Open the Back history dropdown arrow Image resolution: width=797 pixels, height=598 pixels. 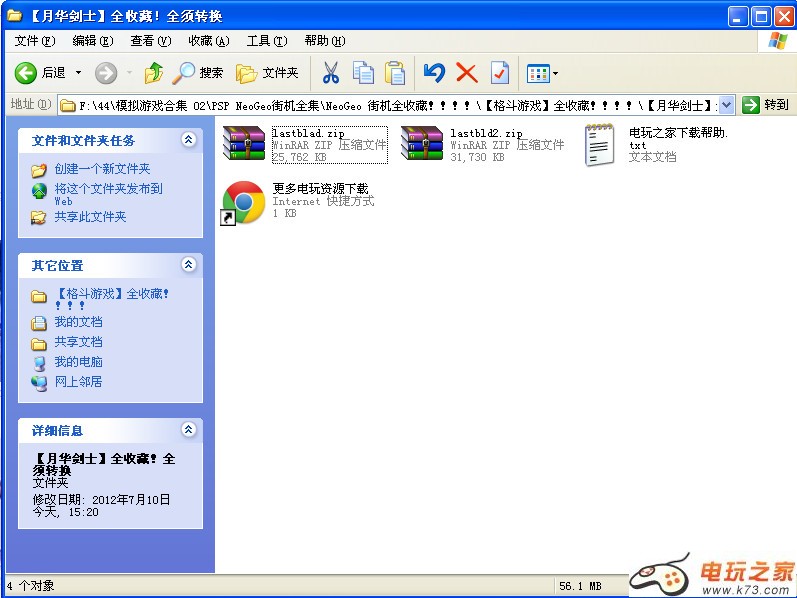point(78,73)
